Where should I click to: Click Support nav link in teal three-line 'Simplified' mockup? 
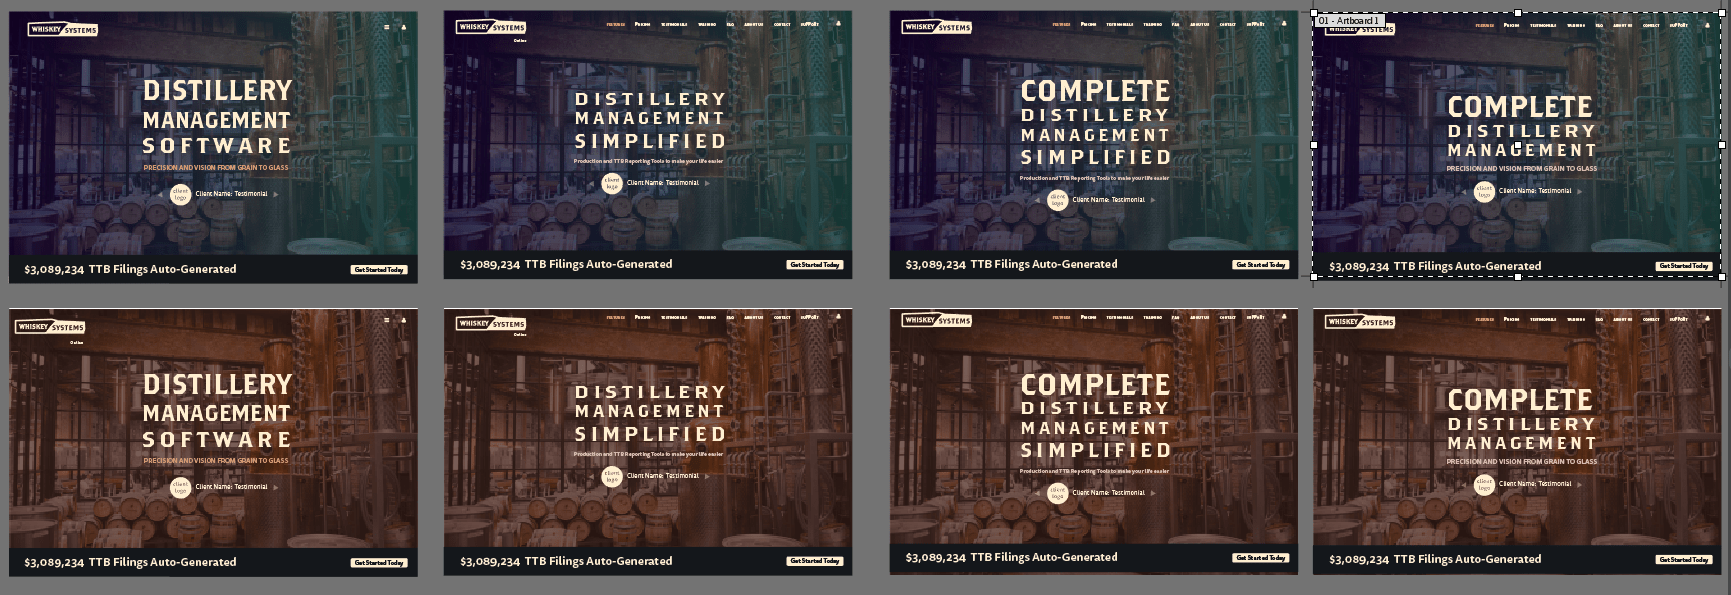point(810,24)
